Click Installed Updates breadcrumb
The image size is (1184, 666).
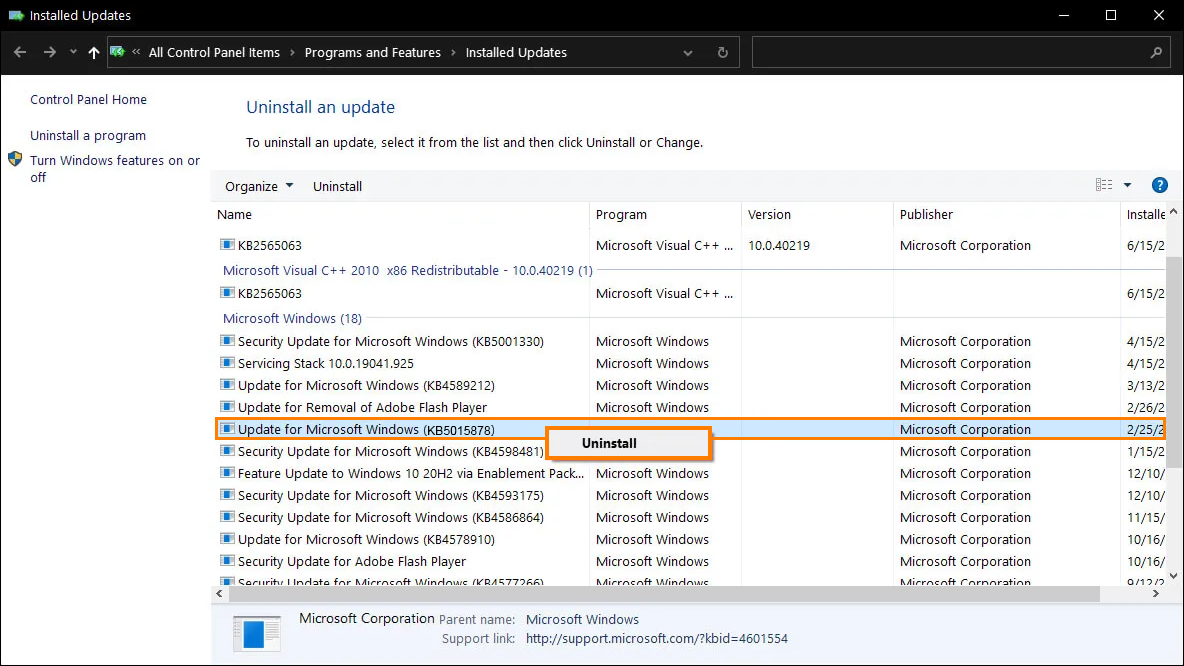point(516,53)
